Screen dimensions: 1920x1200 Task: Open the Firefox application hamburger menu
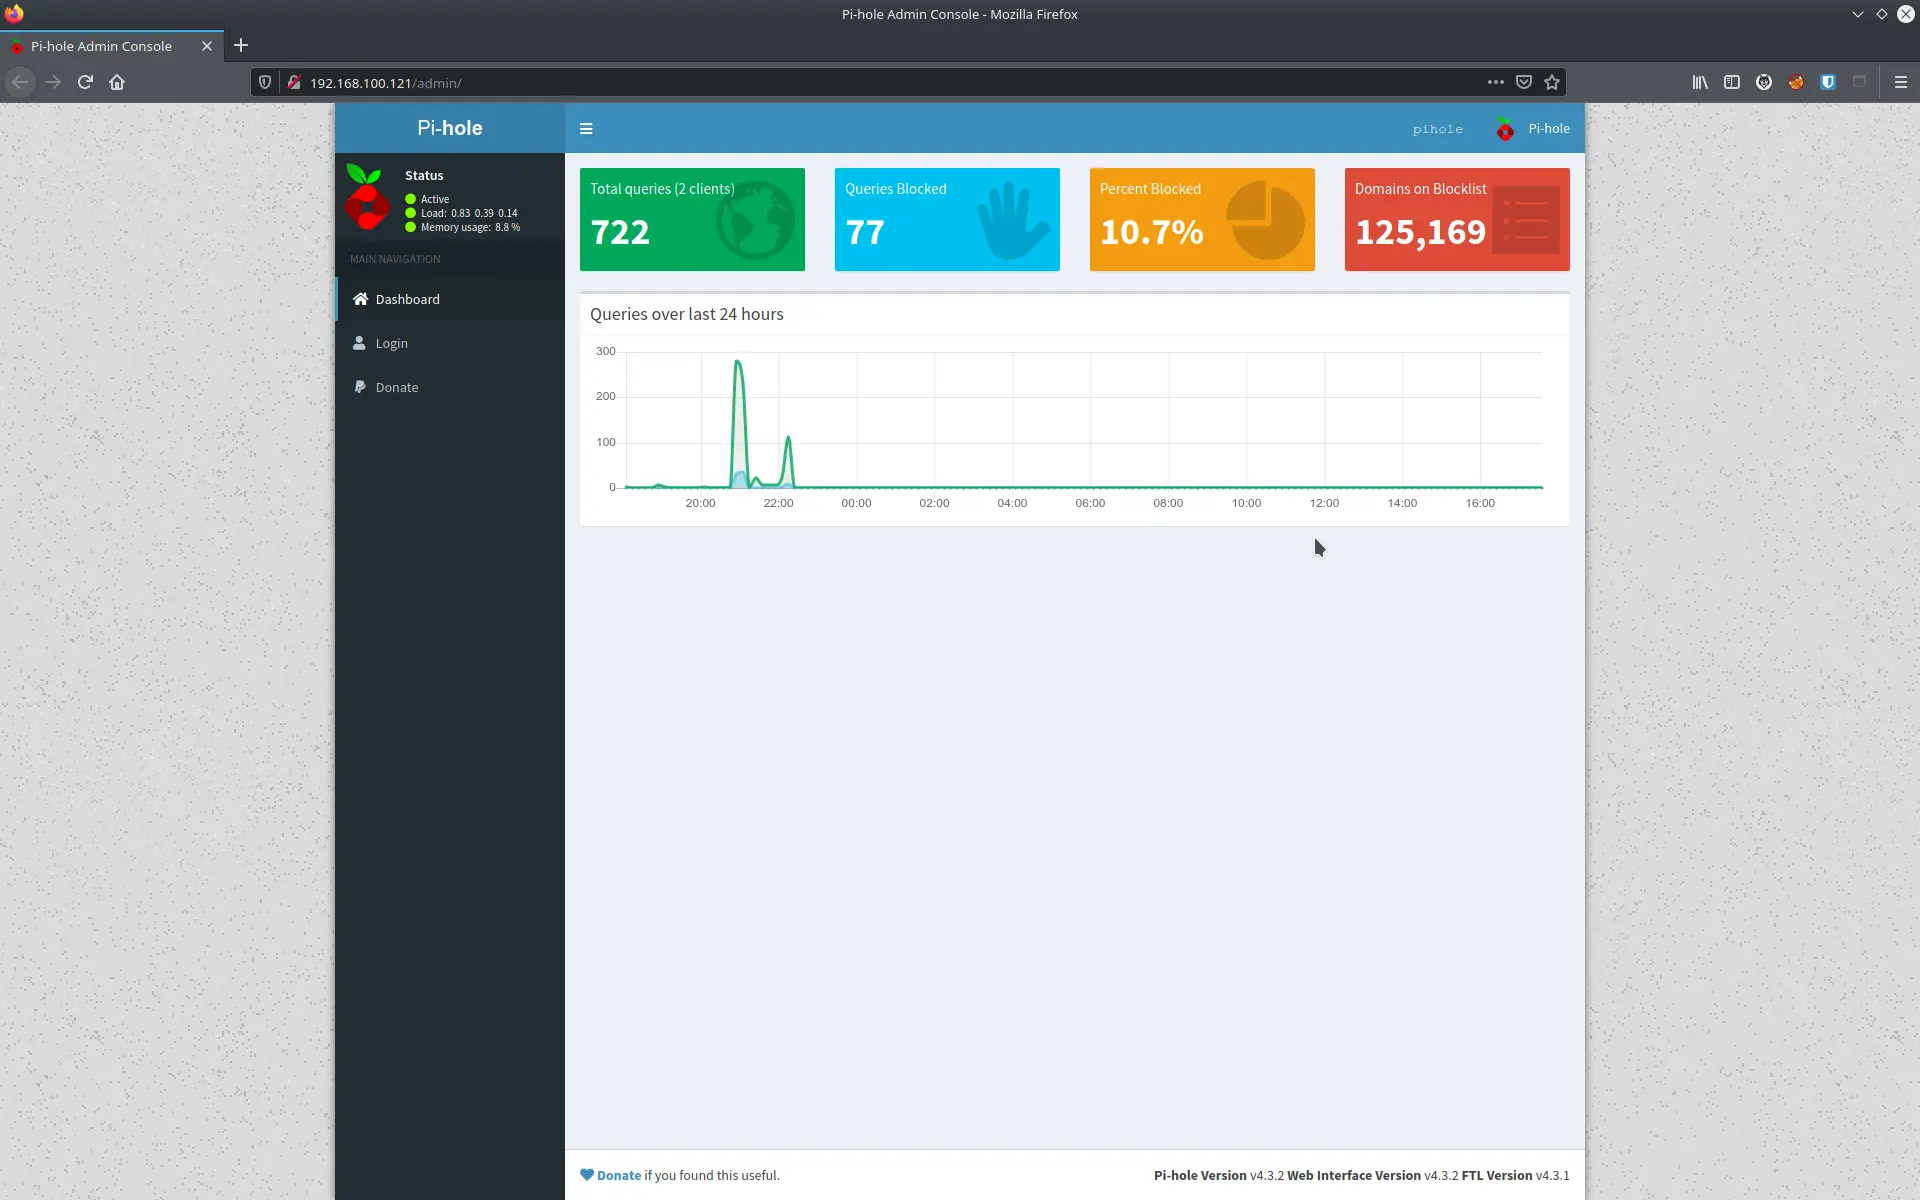click(1900, 82)
